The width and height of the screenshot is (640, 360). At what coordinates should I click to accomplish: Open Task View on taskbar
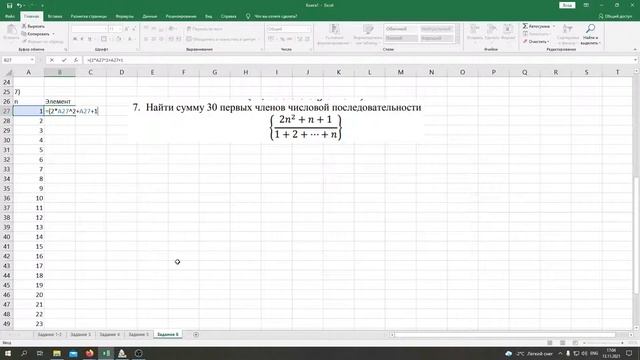(40, 353)
